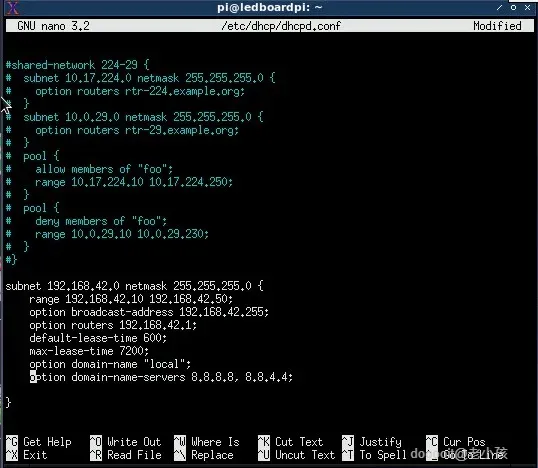Click the ^J Justify shortcut

[x=372, y=442]
